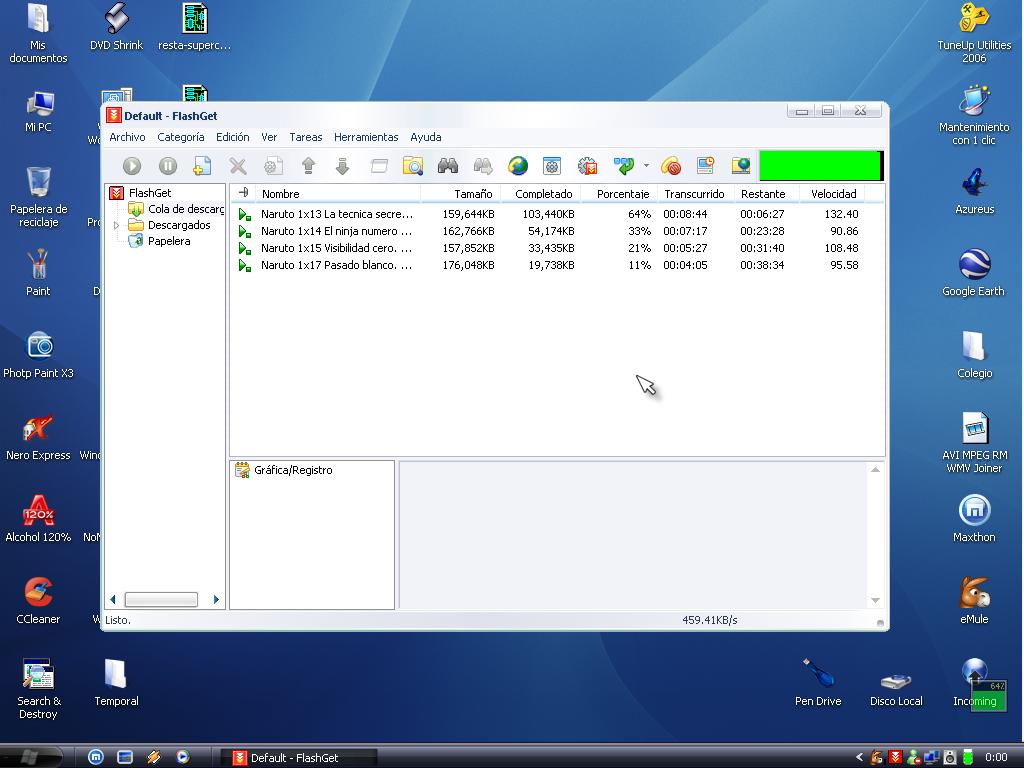
Task: Click tree pane scroll right arrow
Action: [x=216, y=600]
